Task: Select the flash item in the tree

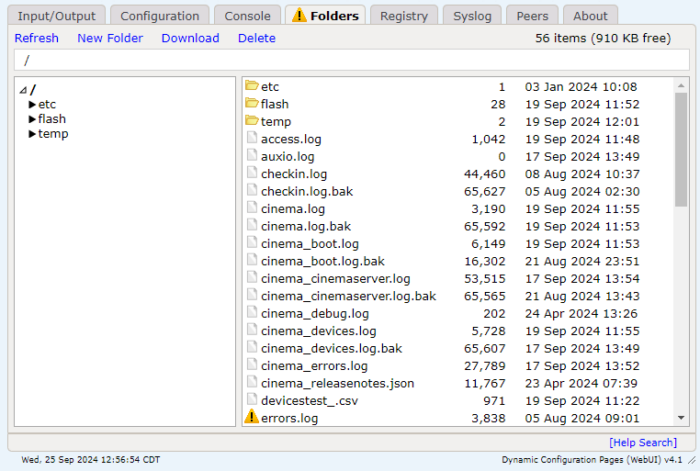Action: tap(52, 119)
